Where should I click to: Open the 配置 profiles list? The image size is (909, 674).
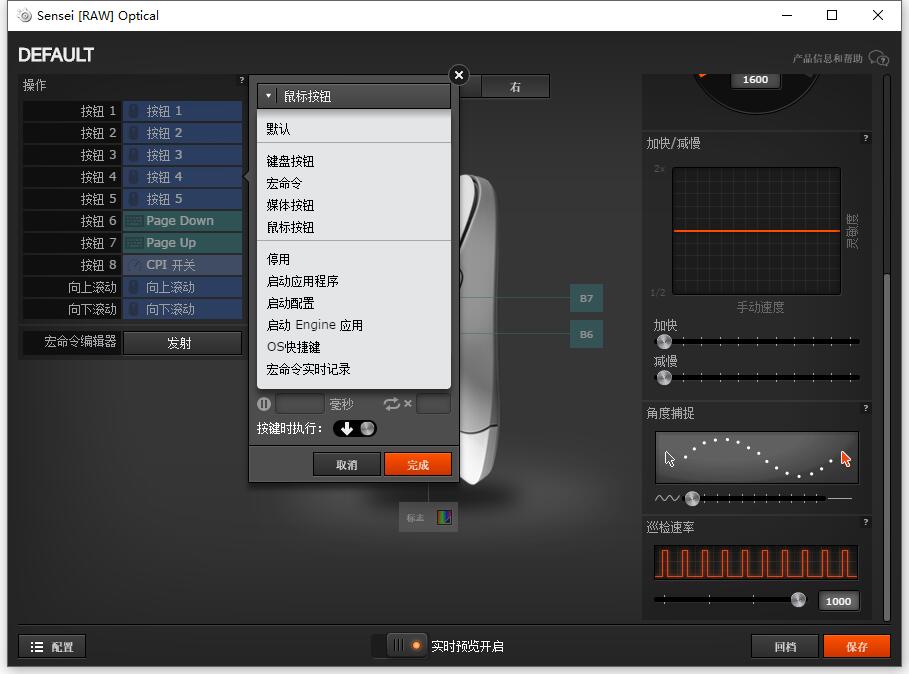(x=52, y=647)
